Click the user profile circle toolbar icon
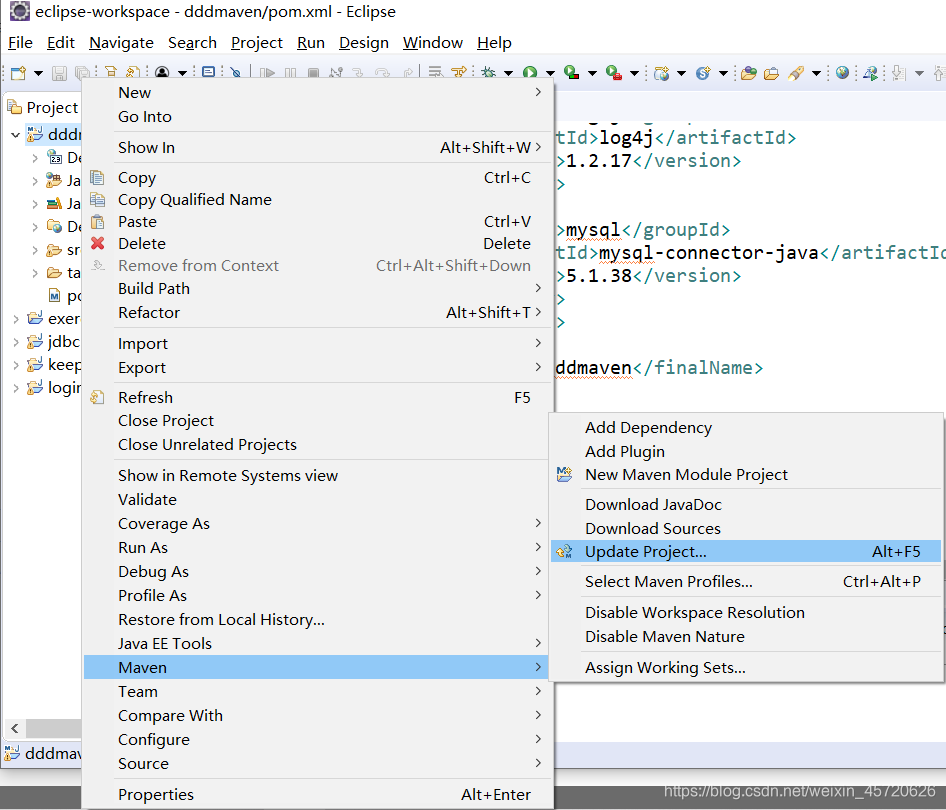 pos(162,73)
